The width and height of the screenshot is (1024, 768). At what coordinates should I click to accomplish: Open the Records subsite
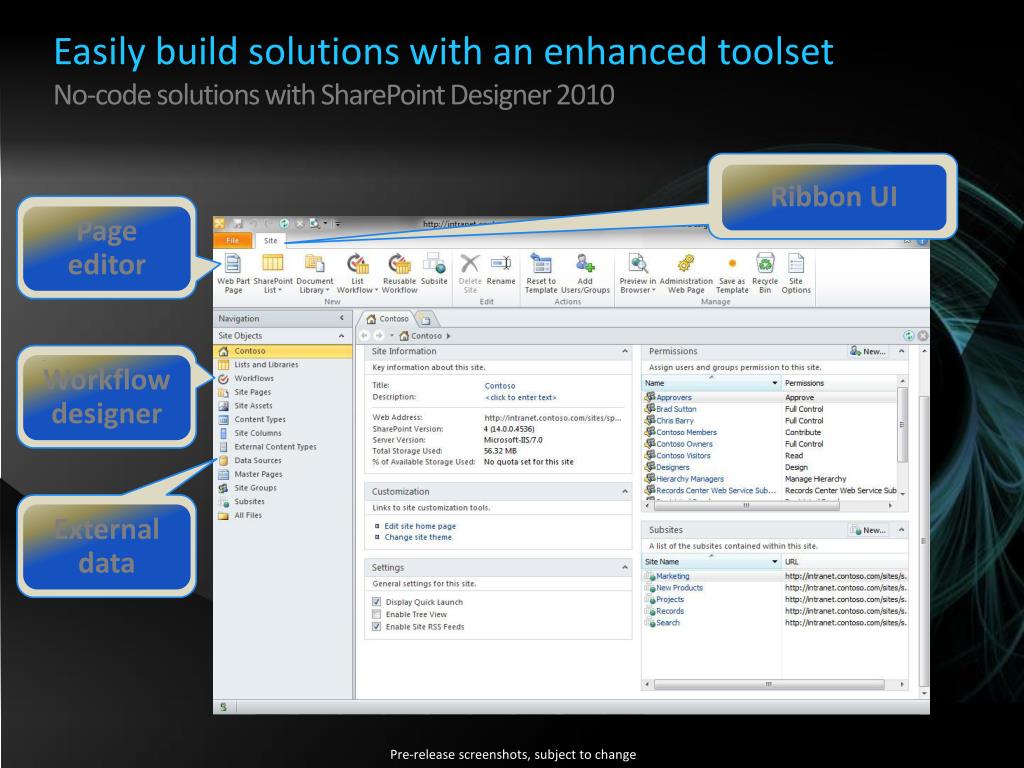(x=669, y=611)
